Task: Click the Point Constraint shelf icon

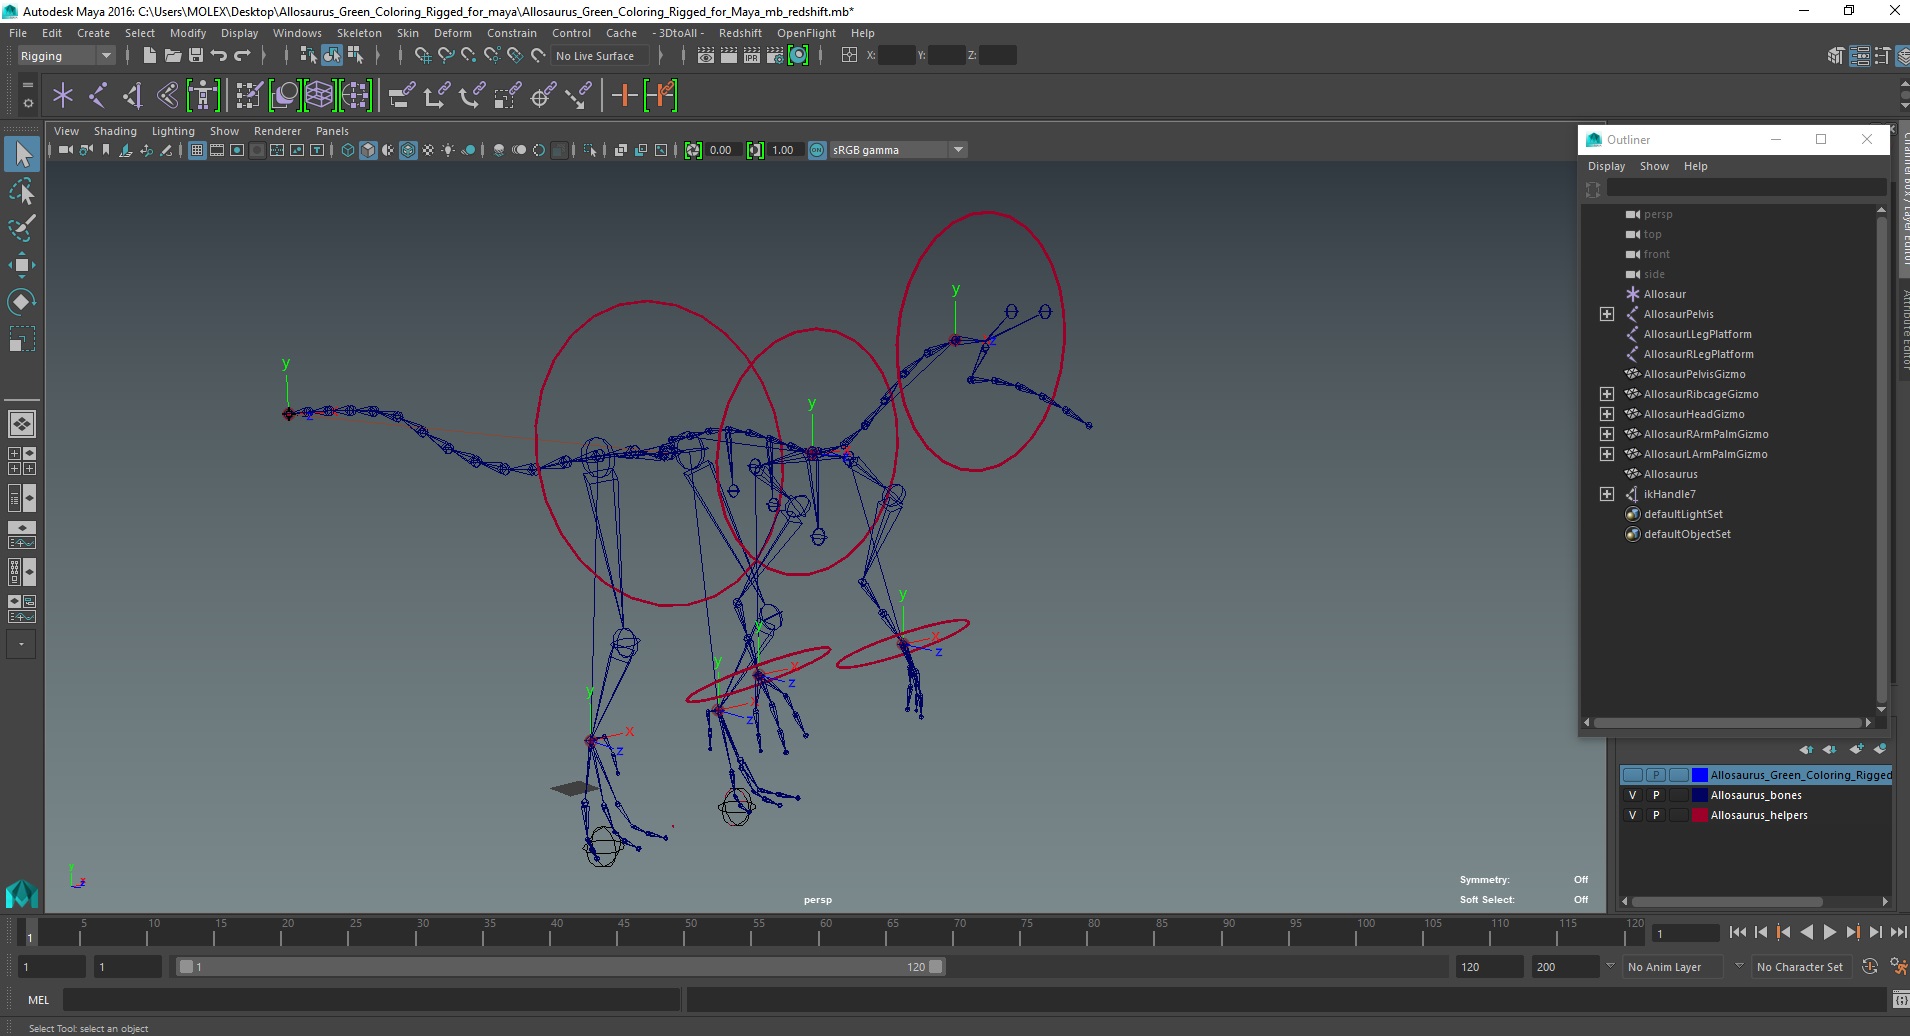Action: [x=437, y=95]
